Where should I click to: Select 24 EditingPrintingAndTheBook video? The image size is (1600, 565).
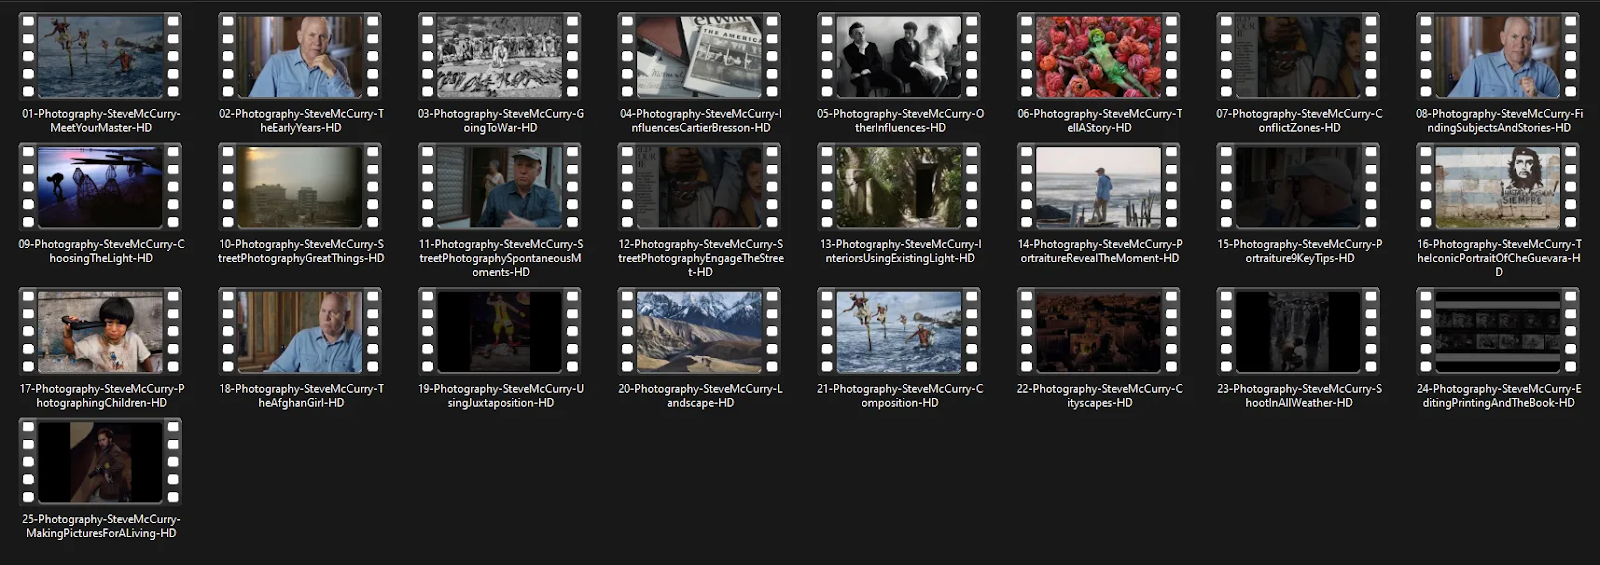pos(1498,332)
